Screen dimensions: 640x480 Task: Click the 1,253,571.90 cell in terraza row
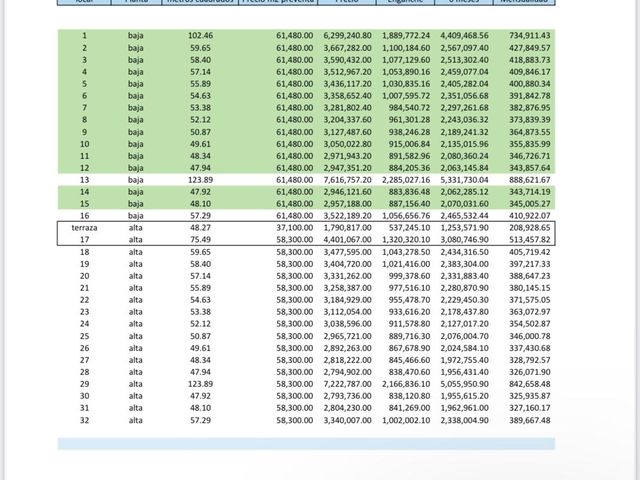[464, 228]
